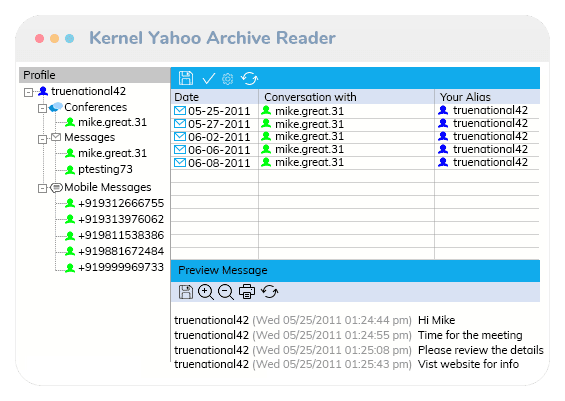The height and width of the screenshot is (401, 565).
Task: Select mike.great.31 under Conferences
Action: (112, 122)
